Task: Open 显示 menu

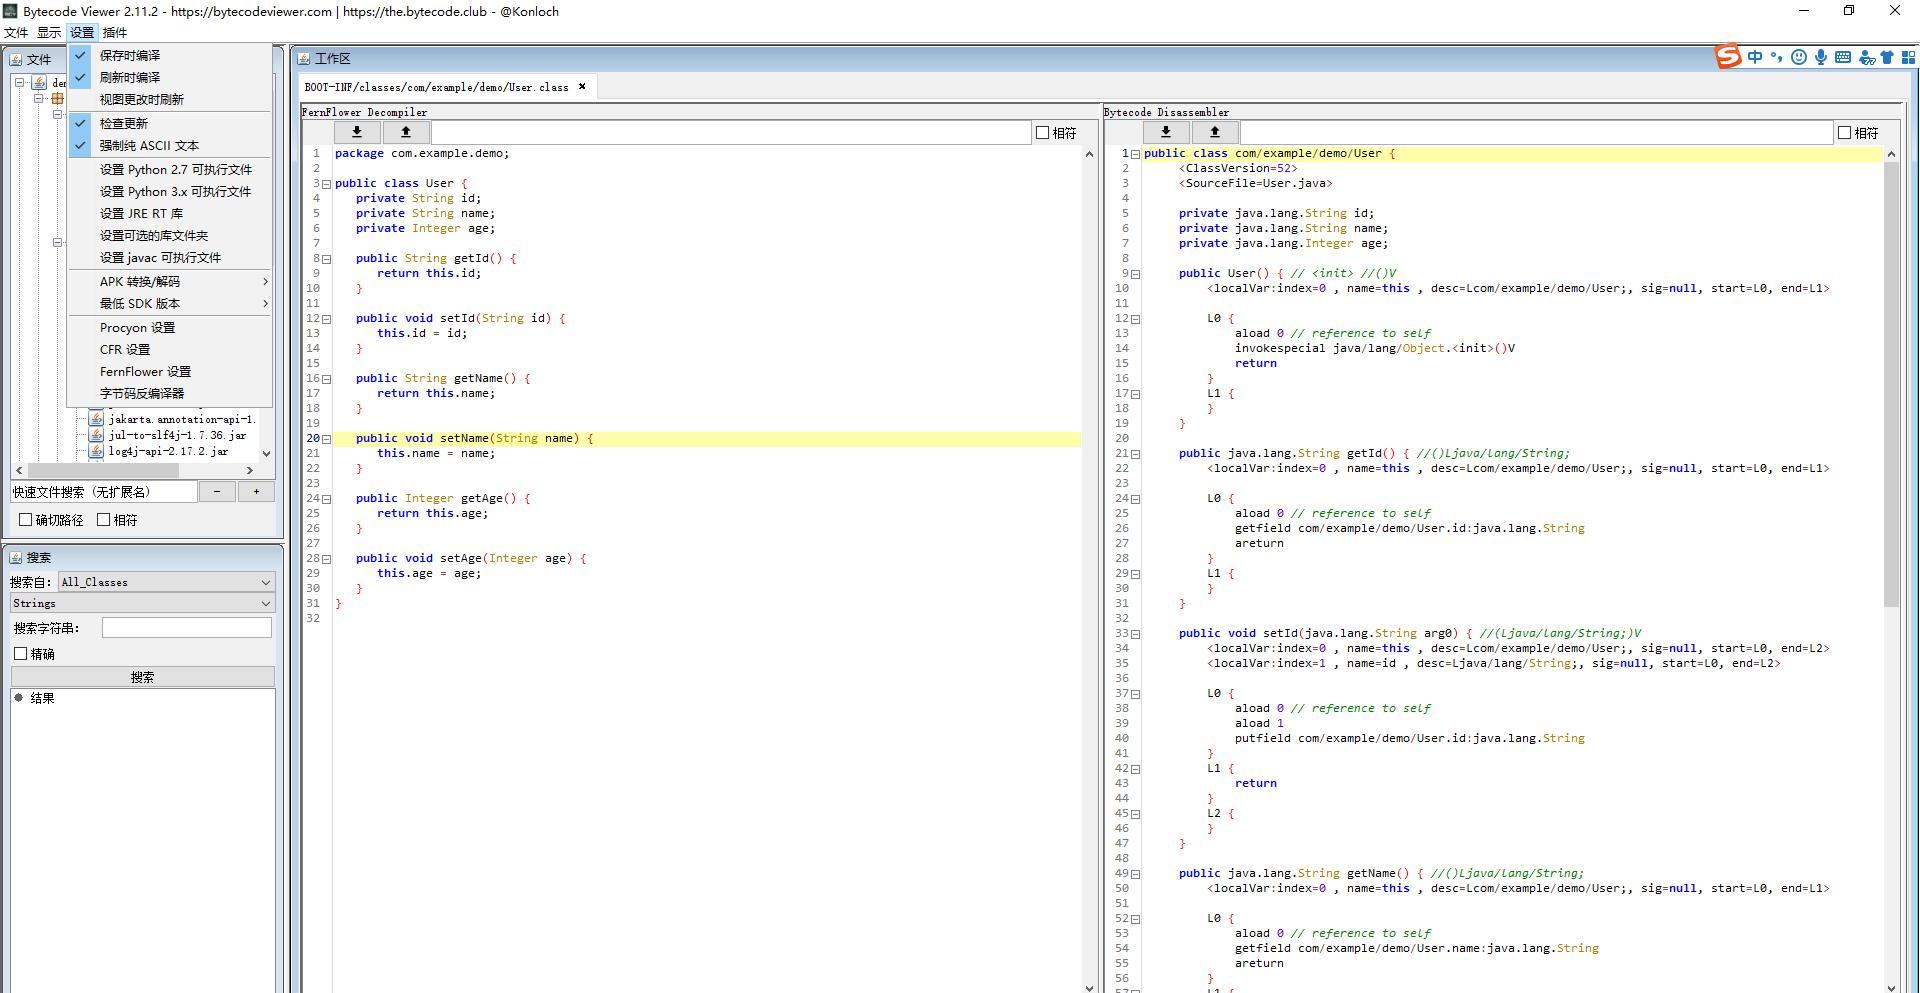Action: 49,33
